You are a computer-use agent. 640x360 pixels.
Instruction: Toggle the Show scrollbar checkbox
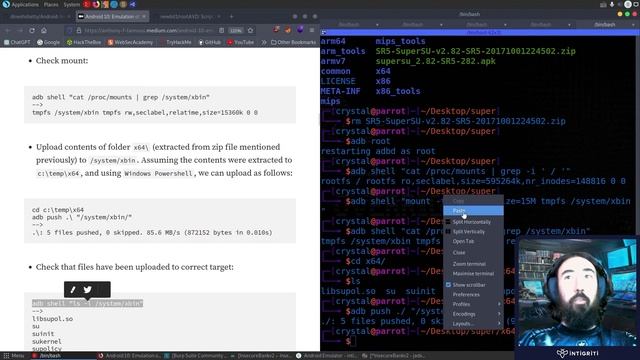click(x=448, y=284)
